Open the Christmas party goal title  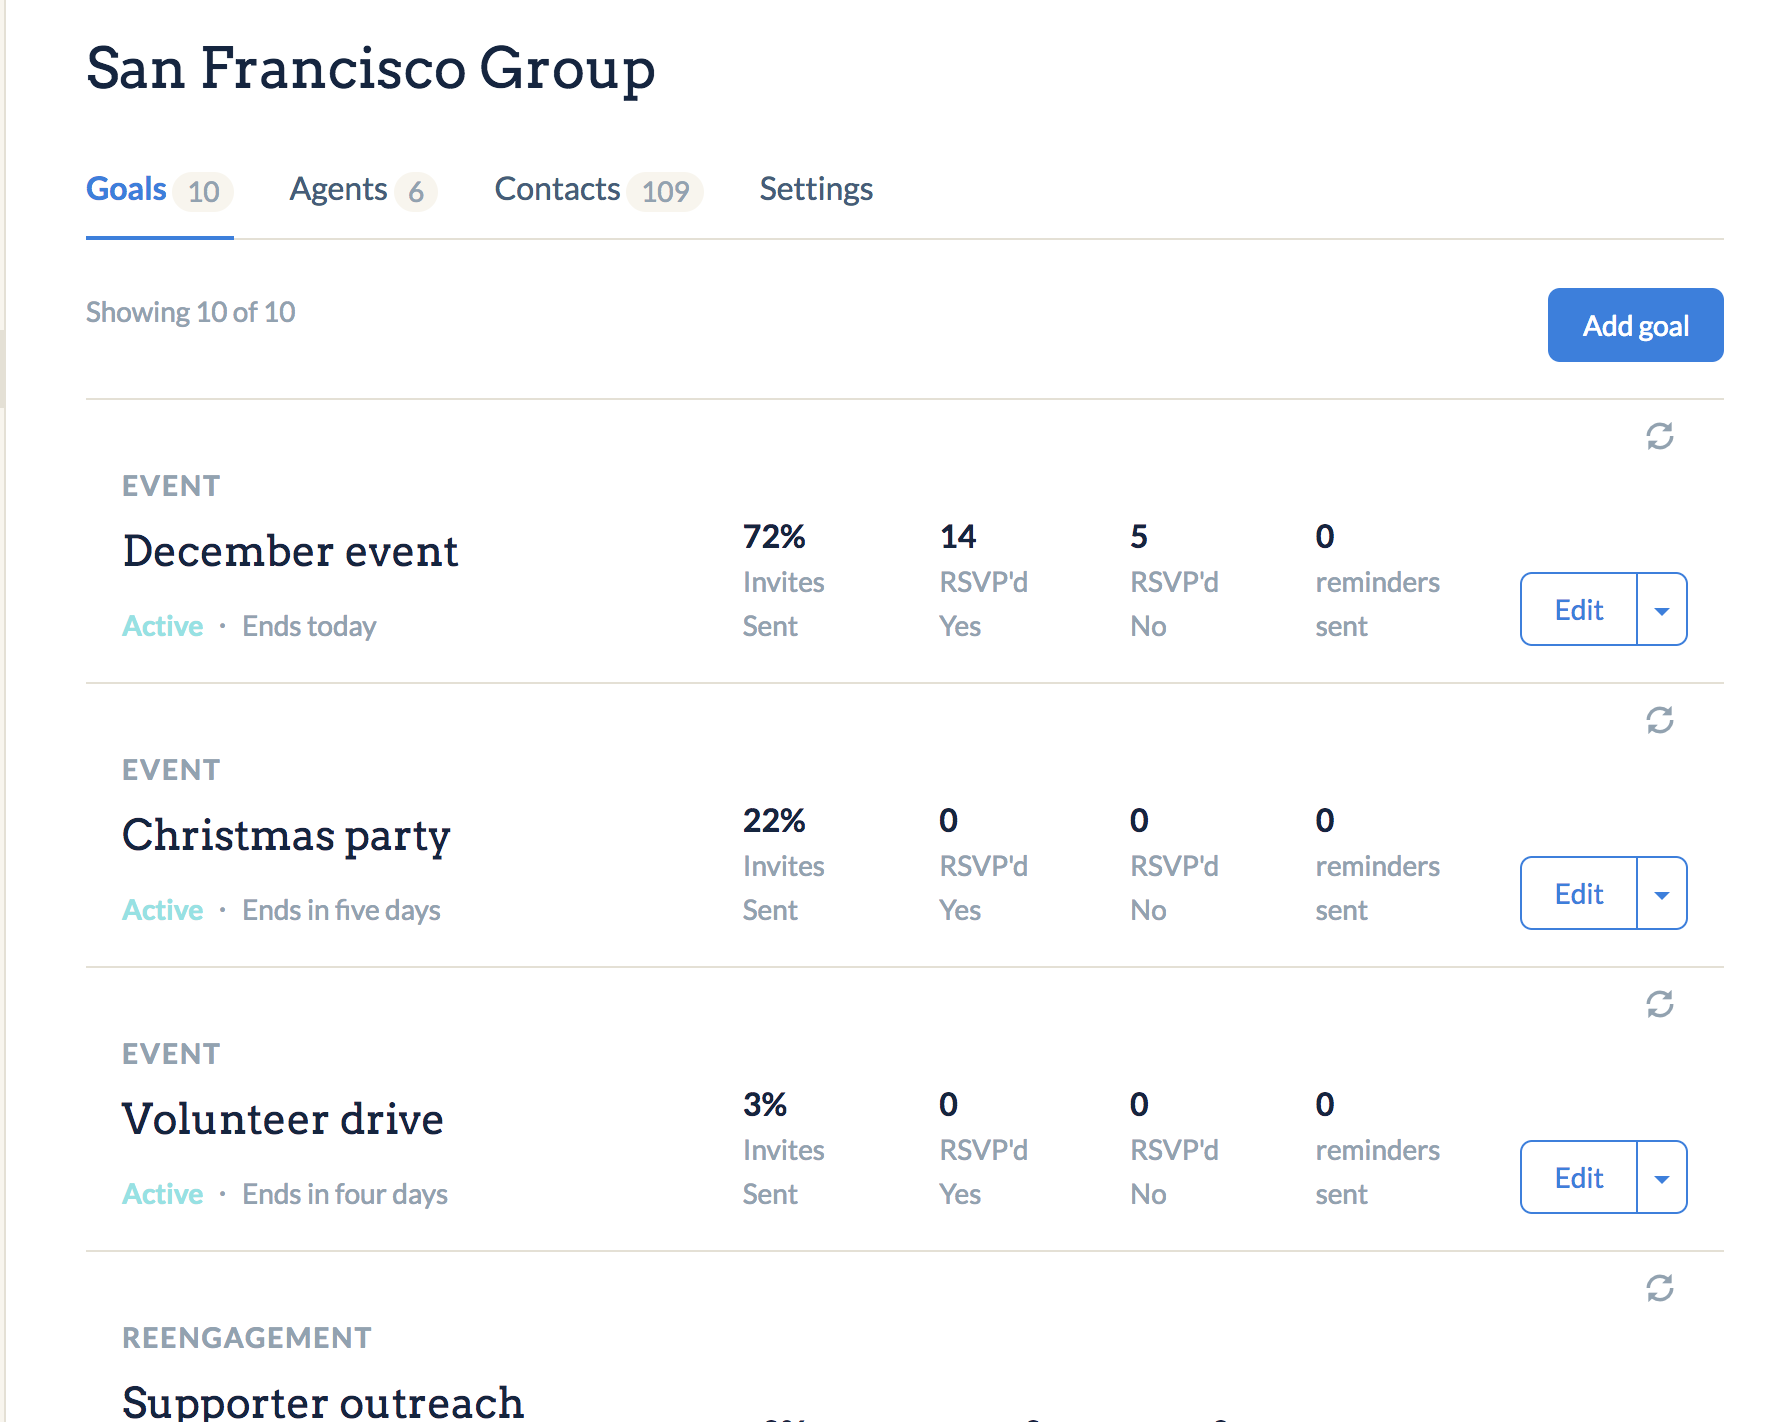(286, 836)
